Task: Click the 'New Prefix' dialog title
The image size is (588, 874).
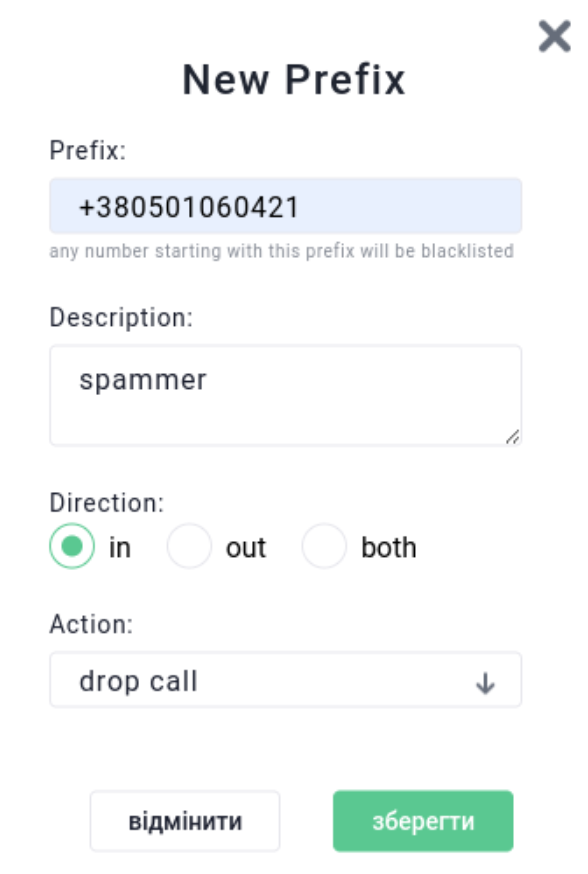Action: (294, 80)
